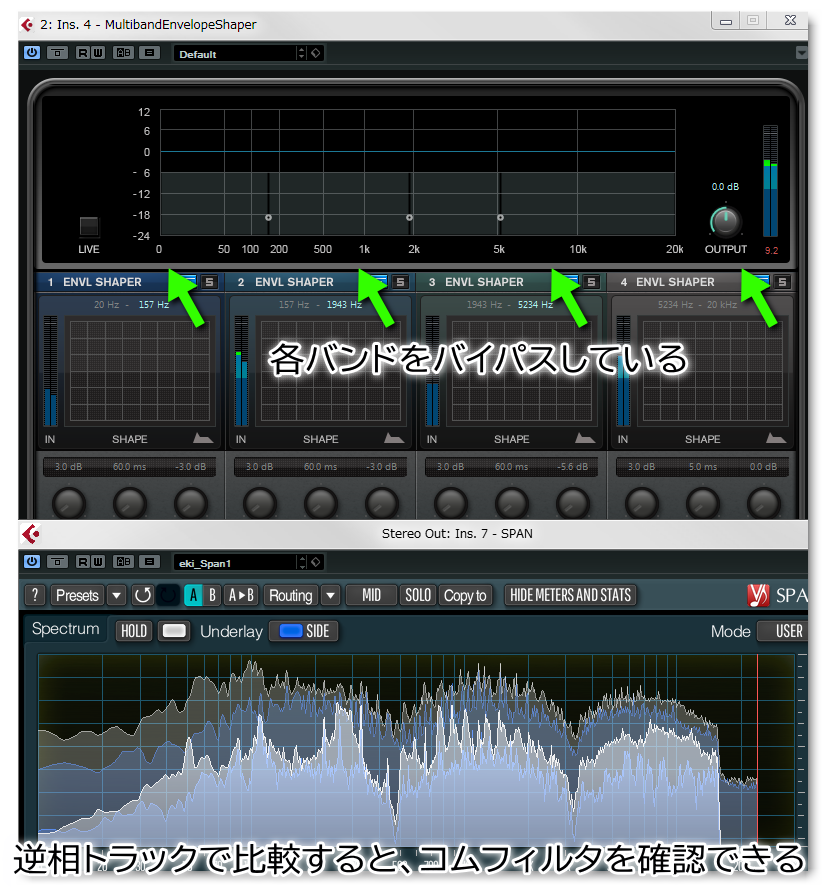Click SPAN Copy to button
The image size is (831, 894).
[465, 595]
